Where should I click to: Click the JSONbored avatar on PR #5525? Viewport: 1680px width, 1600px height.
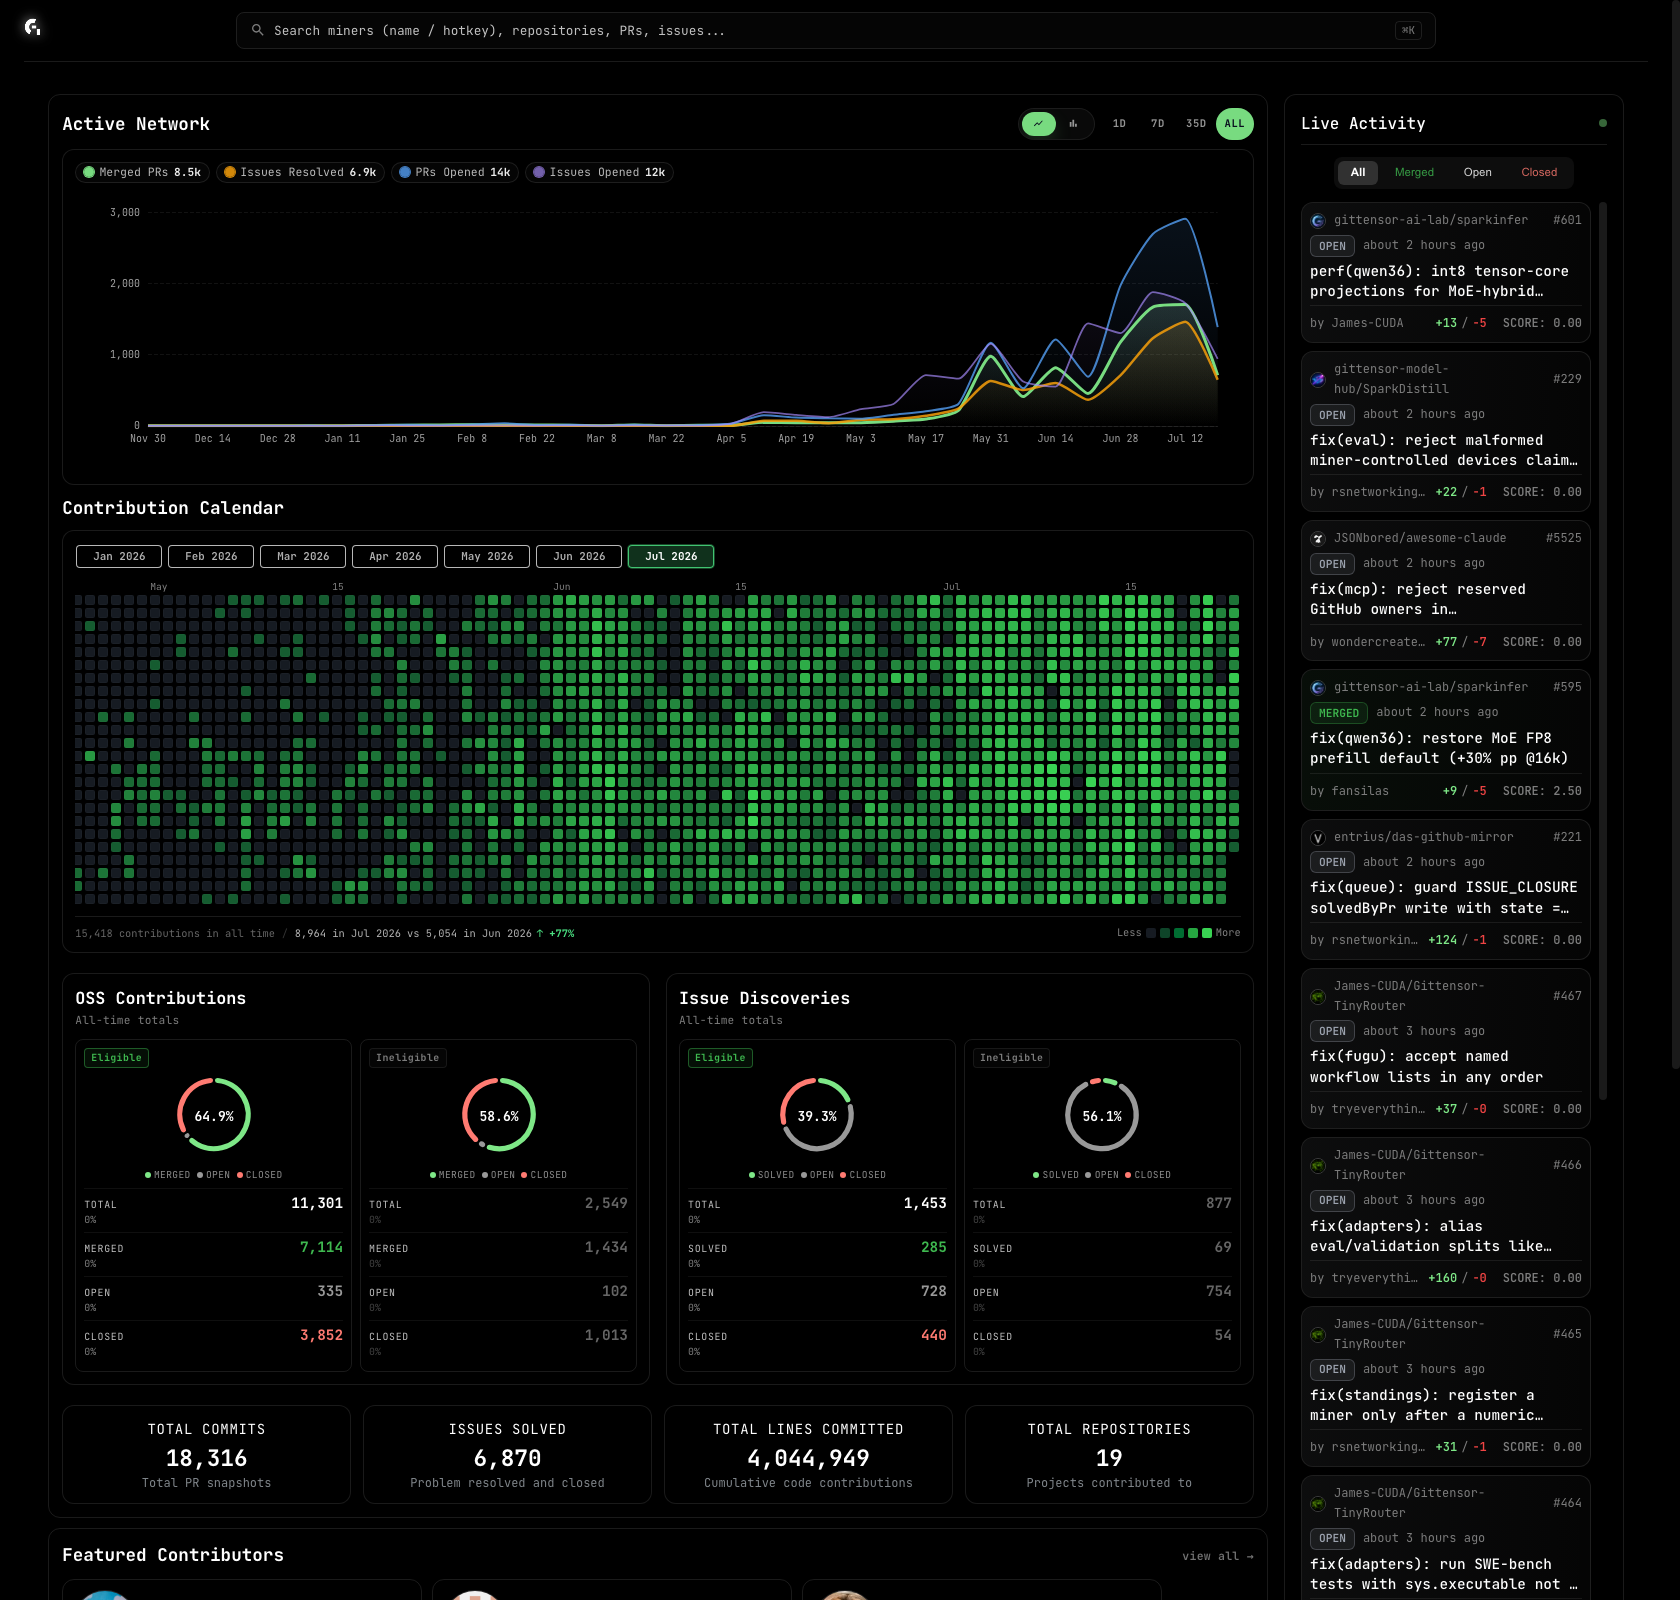(1318, 538)
